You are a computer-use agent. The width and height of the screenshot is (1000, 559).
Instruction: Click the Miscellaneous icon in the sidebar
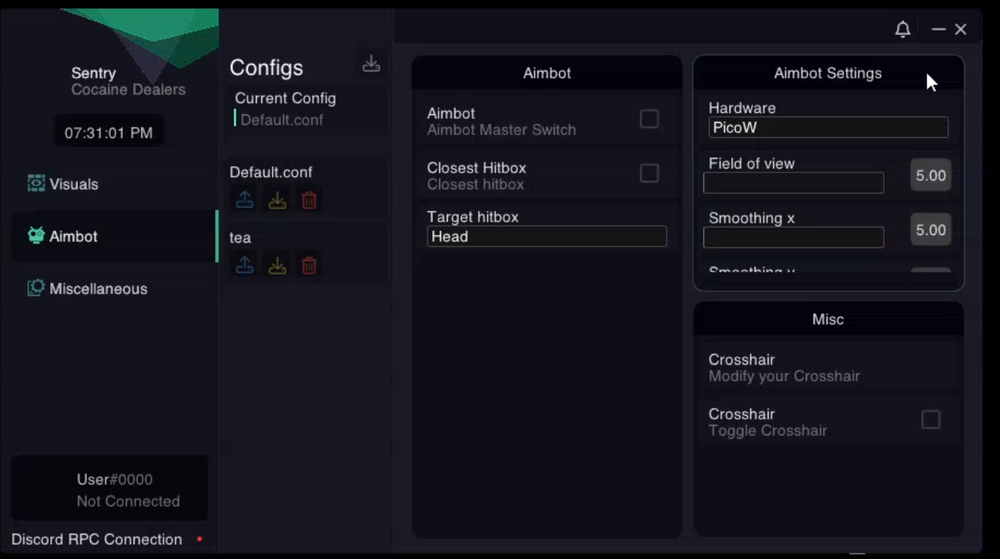36,288
